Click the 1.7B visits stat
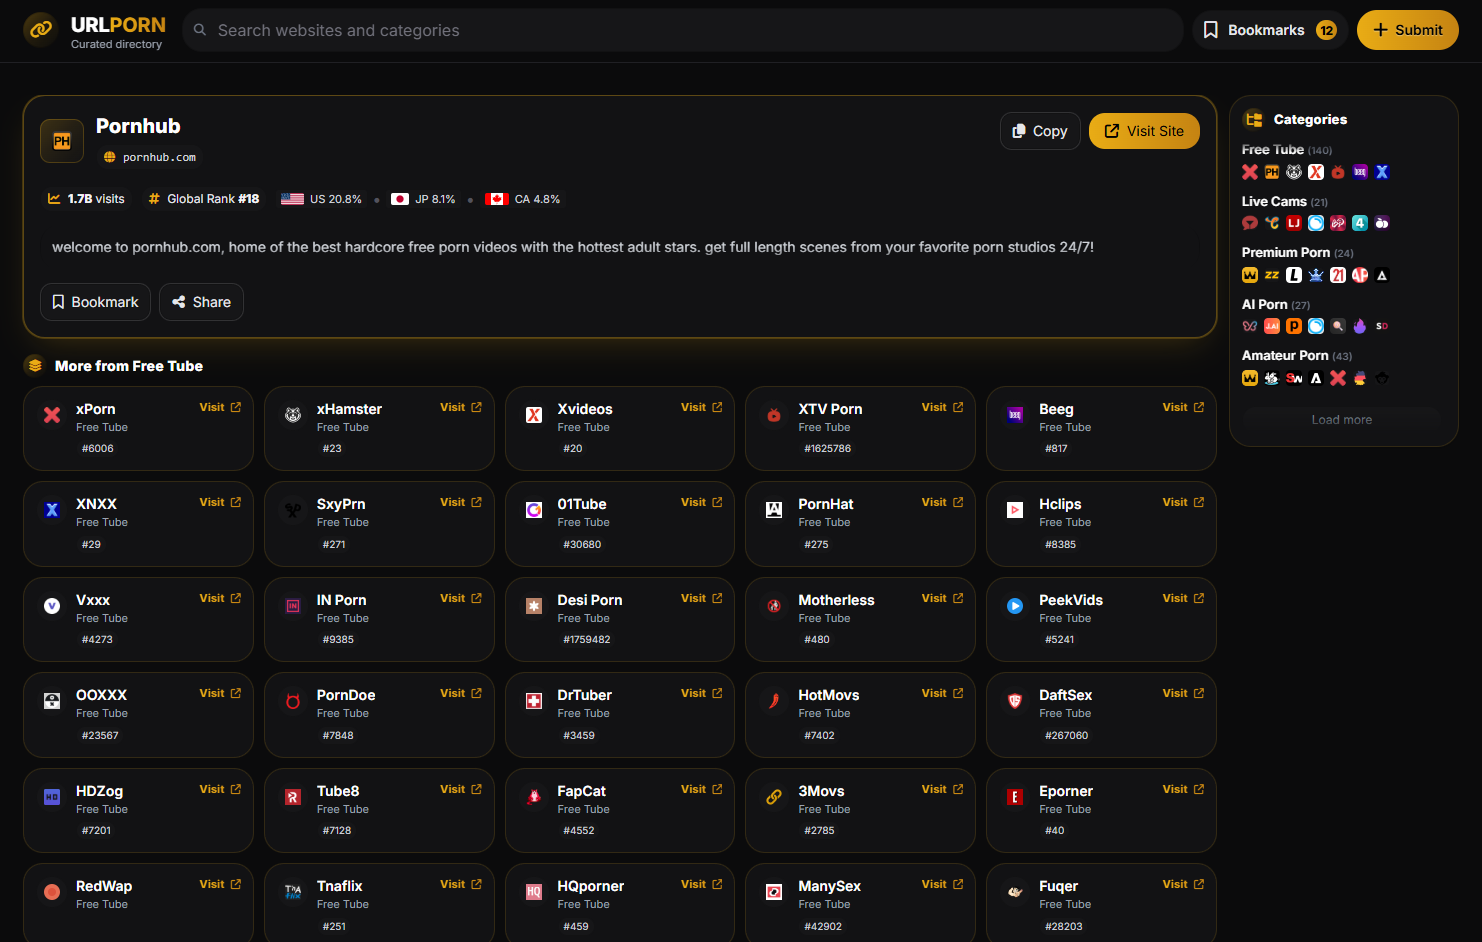Screen dimensions: 1482x942 [86, 199]
